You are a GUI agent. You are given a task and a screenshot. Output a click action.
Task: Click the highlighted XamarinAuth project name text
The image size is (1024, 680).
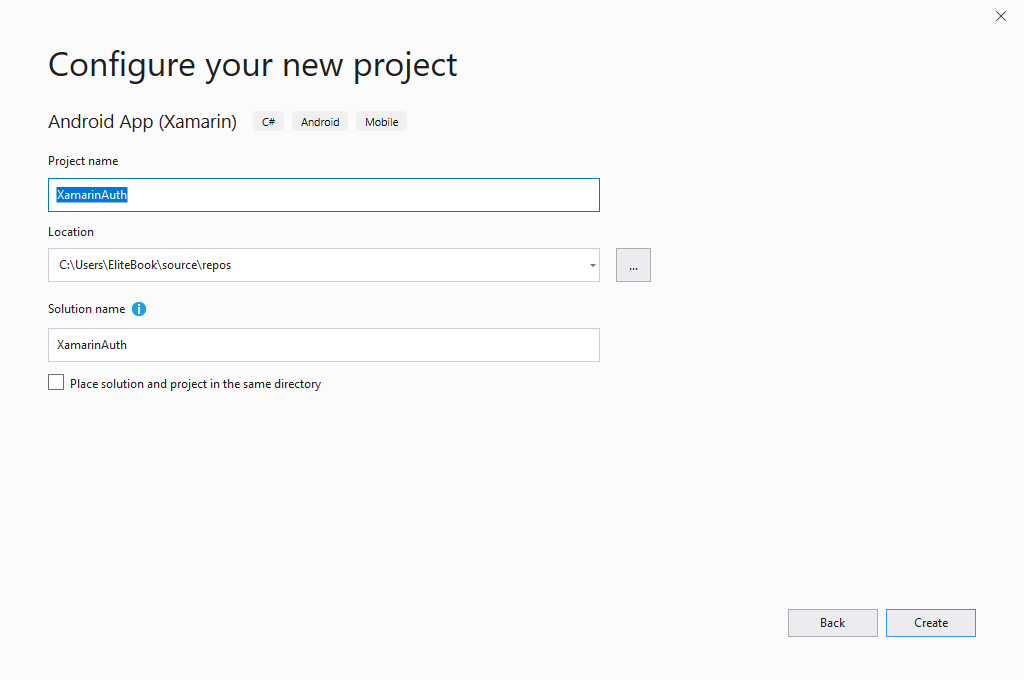pyautogui.click(x=92, y=195)
